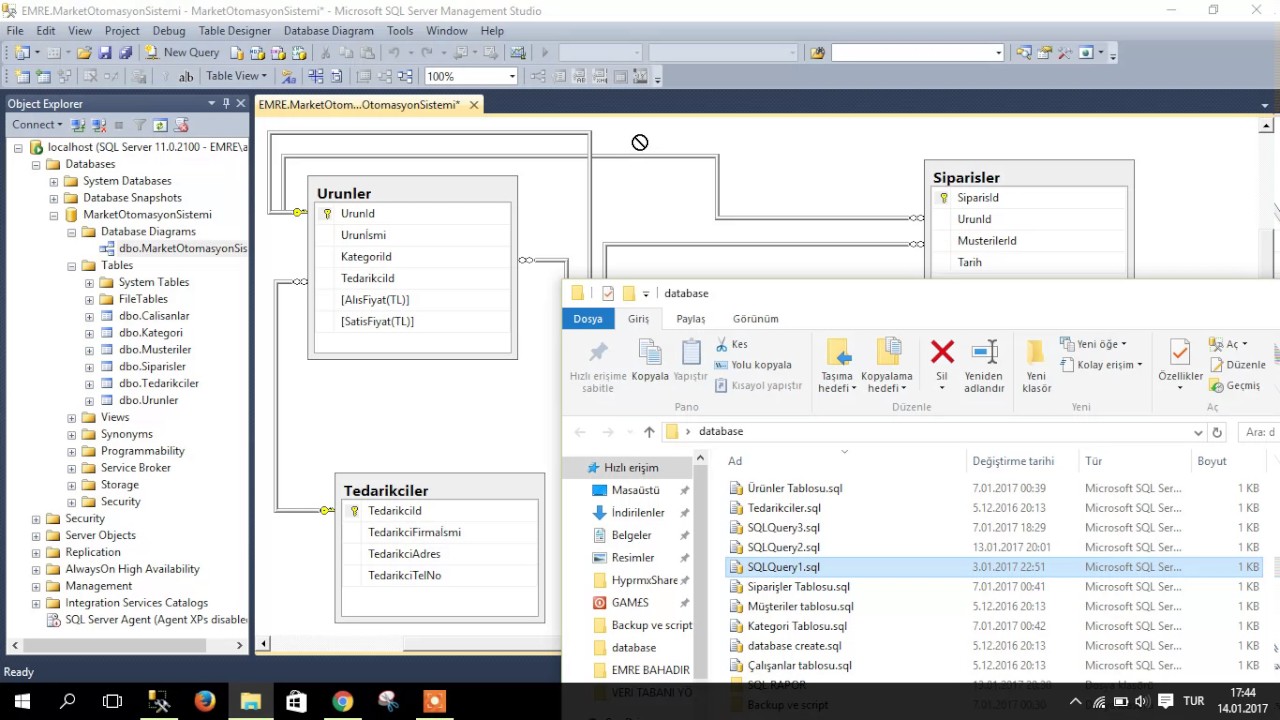The height and width of the screenshot is (720, 1280).
Task: Open the Table View dropdown
Action: pyautogui.click(x=237, y=76)
